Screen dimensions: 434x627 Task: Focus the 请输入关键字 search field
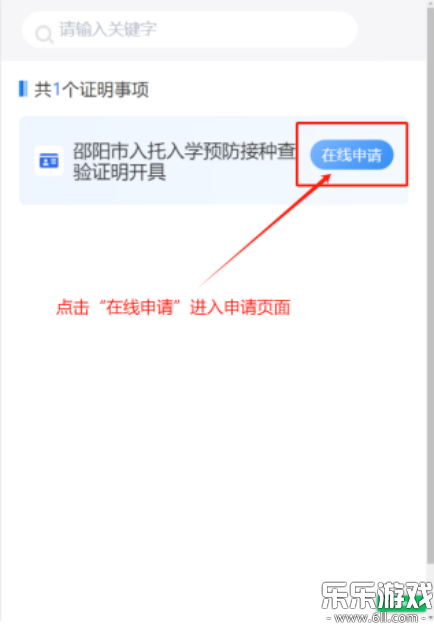click(189, 30)
